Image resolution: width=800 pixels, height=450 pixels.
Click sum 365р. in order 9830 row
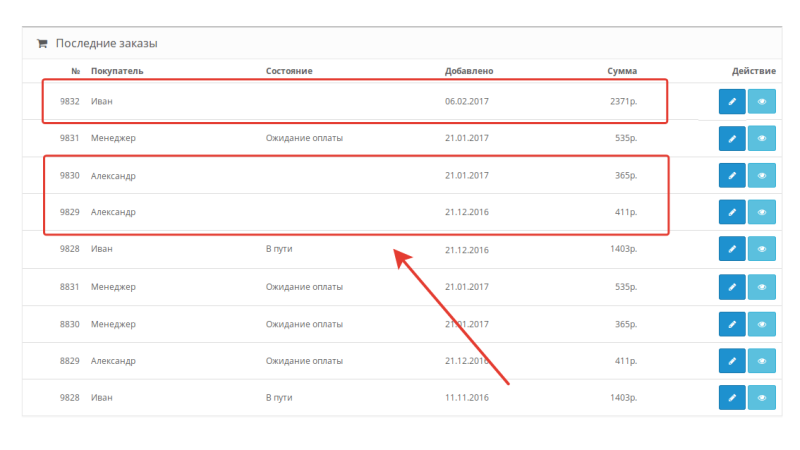(x=626, y=176)
